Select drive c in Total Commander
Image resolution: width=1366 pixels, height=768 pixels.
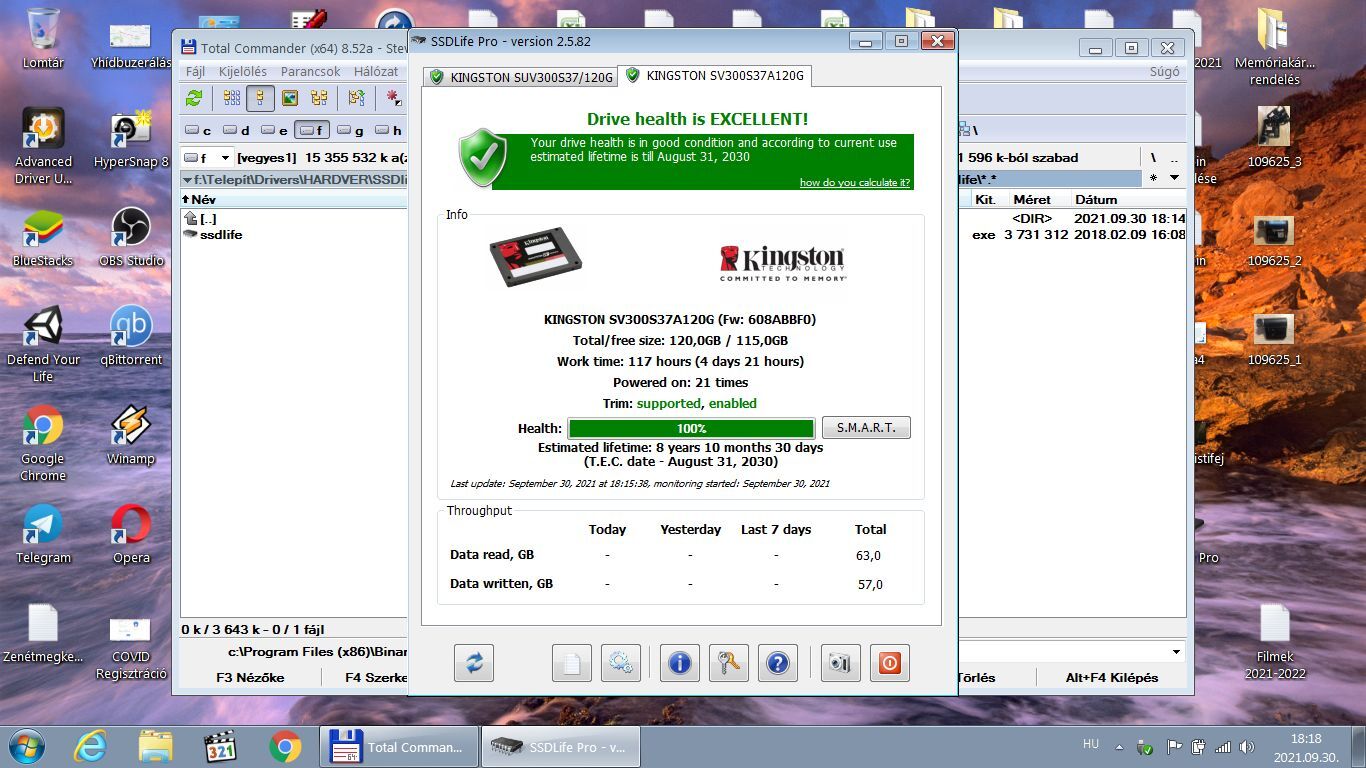pos(198,130)
